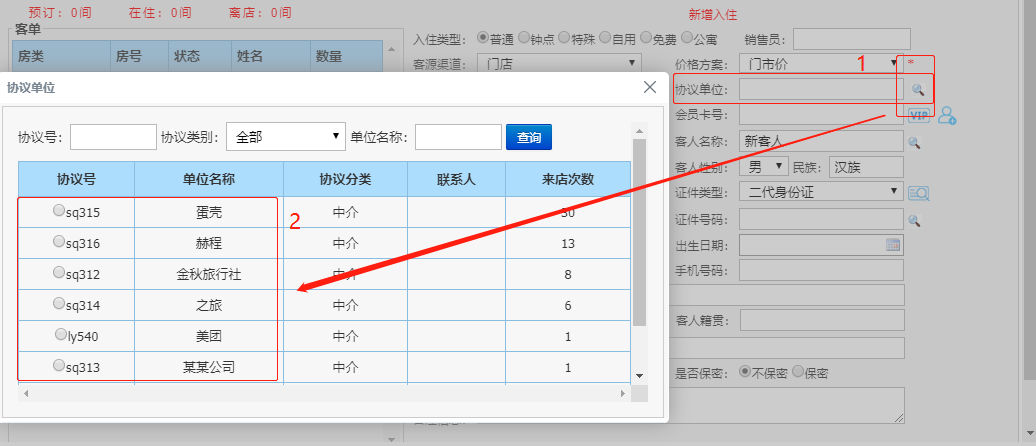Click the magnifier beside 客人名称 field
The height and width of the screenshot is (446, 1036).
pos(914,142)
